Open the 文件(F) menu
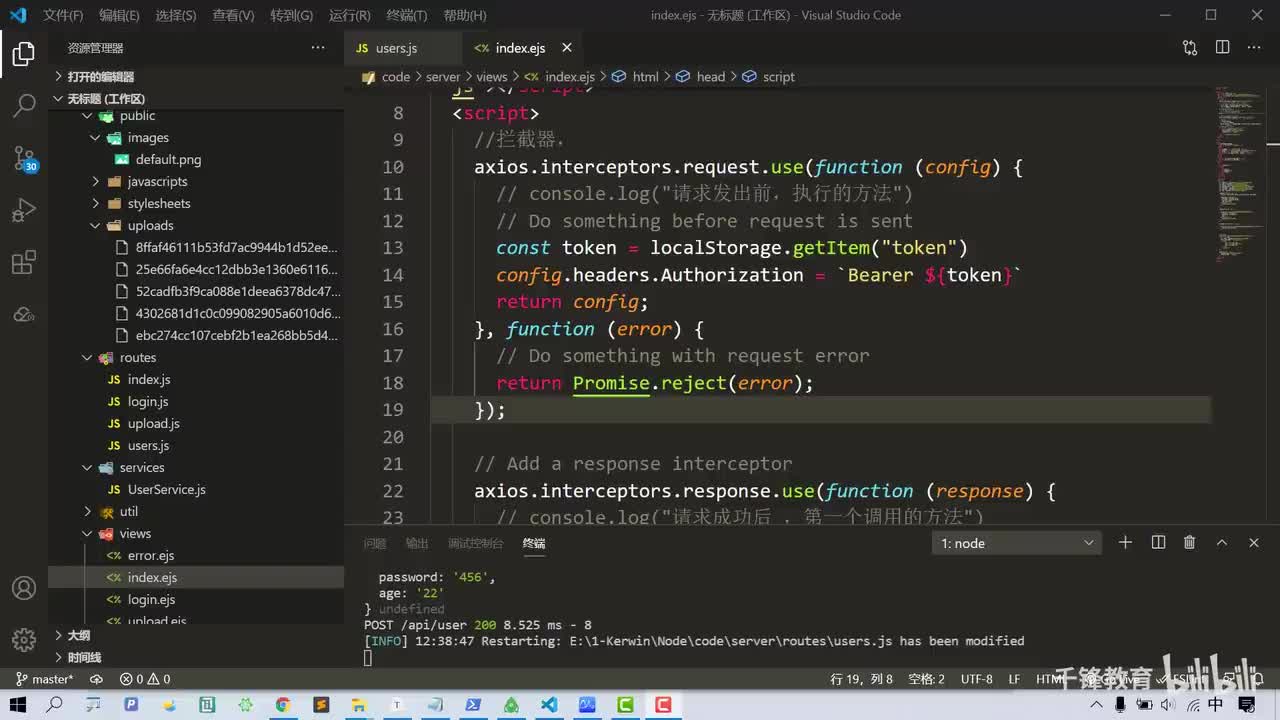This screenshot has height=720, width=1280. (x=63, y=15)
